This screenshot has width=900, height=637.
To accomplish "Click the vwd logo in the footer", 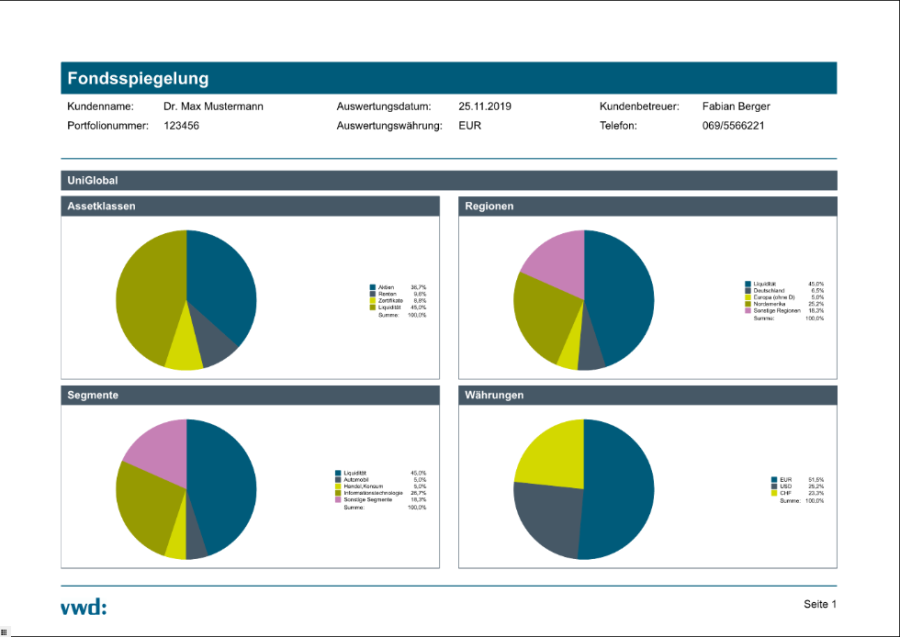I will pyautogui.click(x=83, y=606).
